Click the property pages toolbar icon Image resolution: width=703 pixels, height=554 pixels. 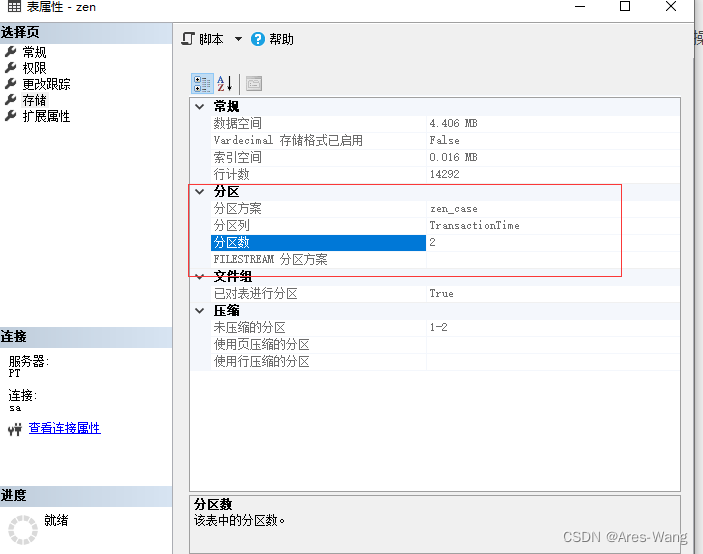point(254,84)
